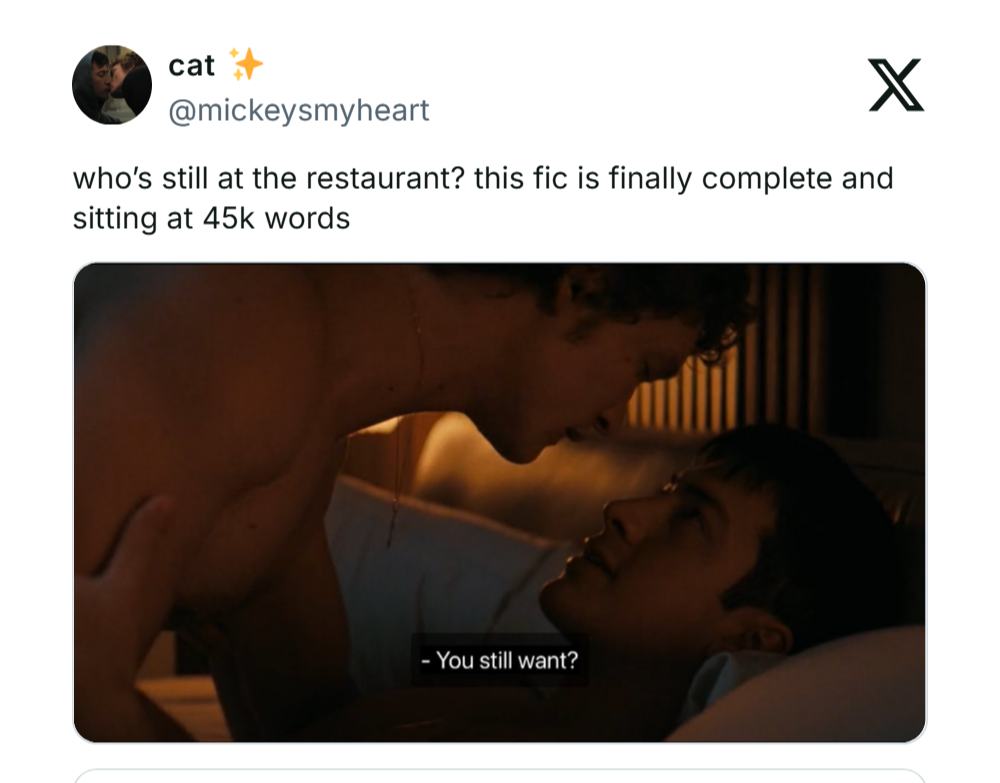Image resolution: width=1000 pixels, height=783 pixels.
Task: Click the 'You still want?' subtitle caption
Action: pyautogui.click(x=500, y=660)
